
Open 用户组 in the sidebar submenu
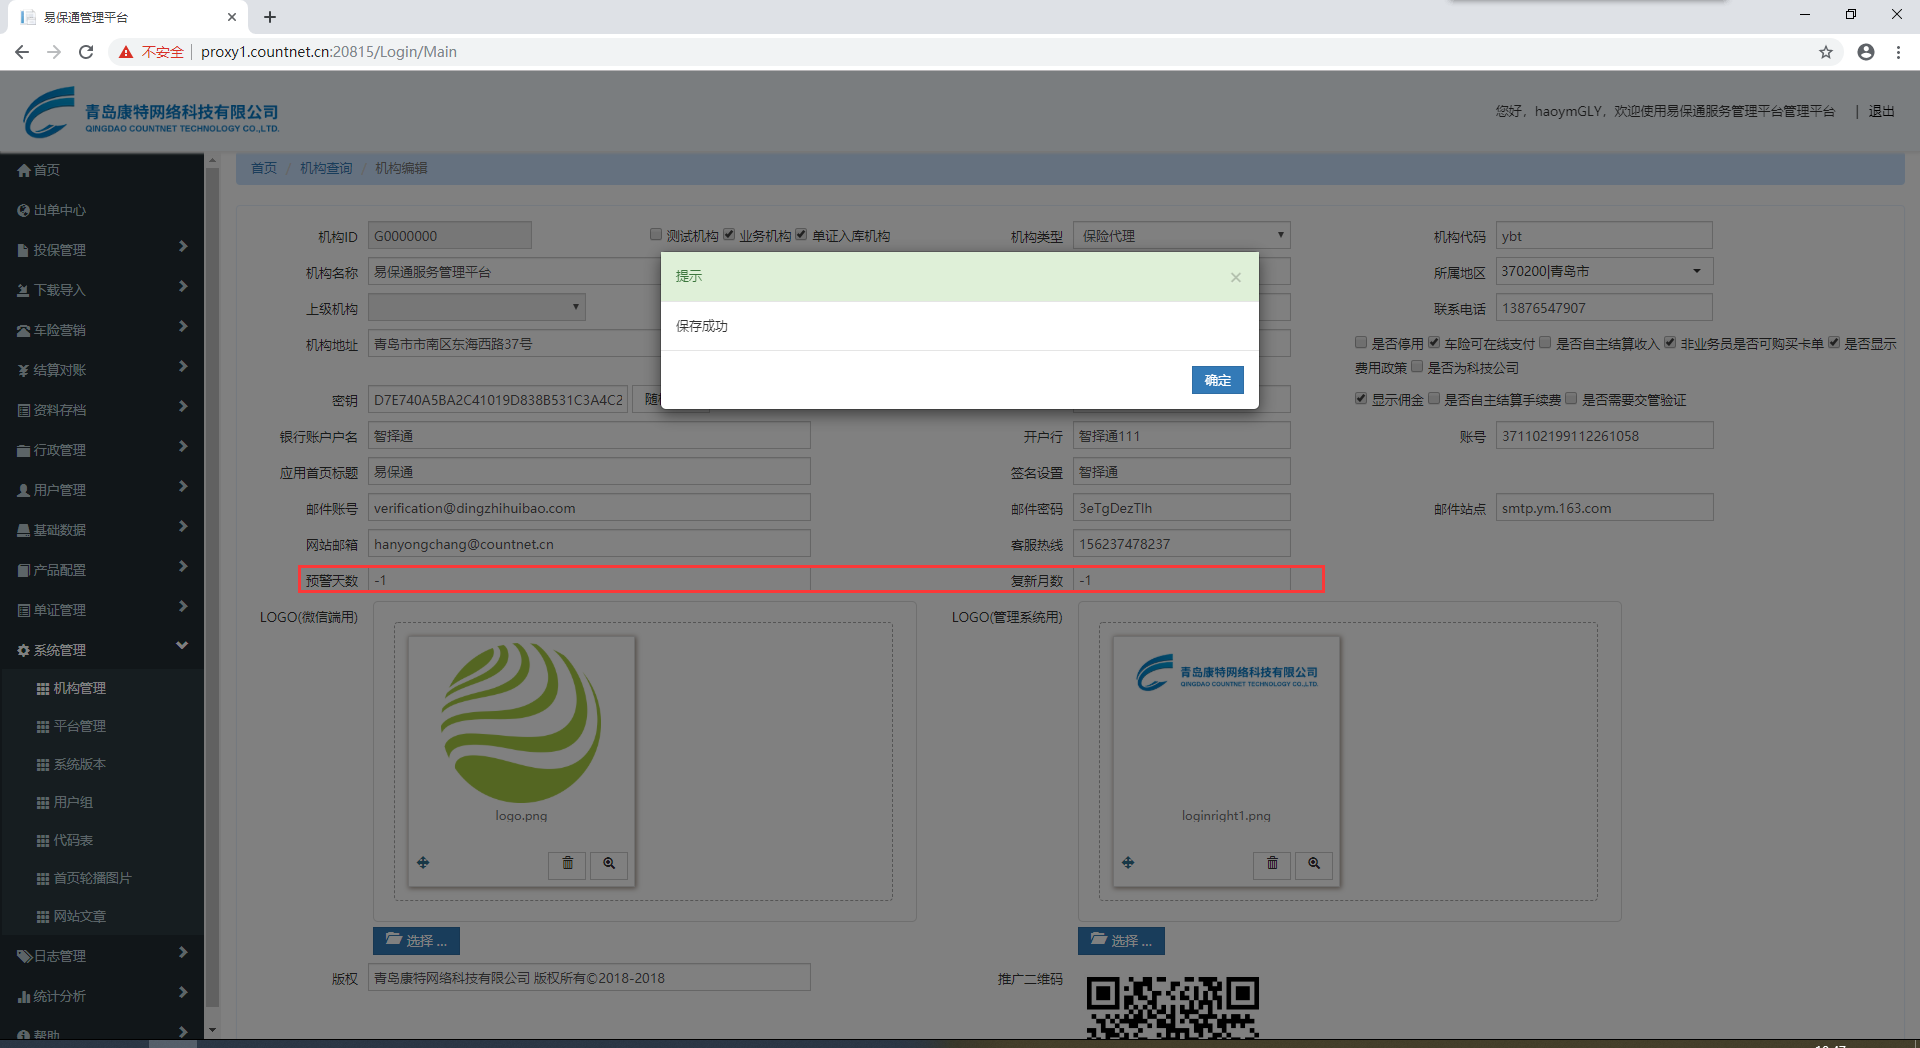[73, 803]
